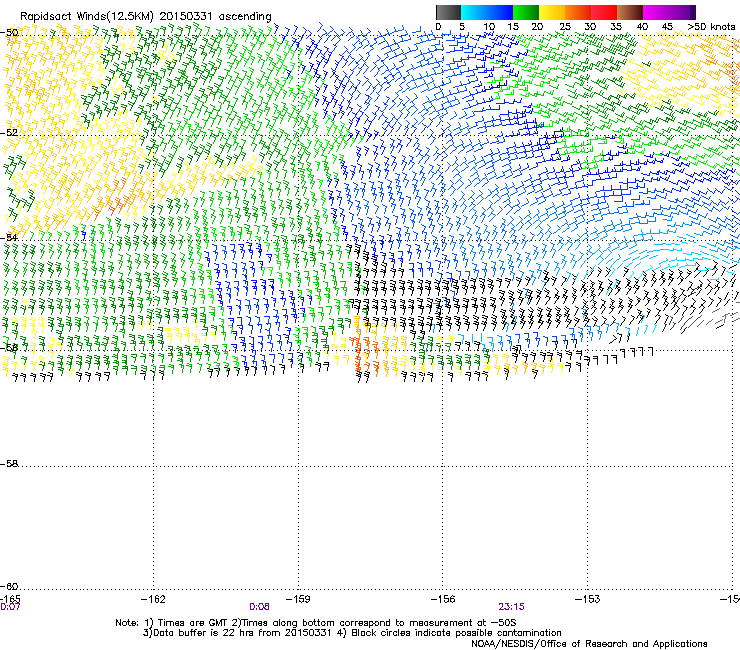Click the purple '23:15' time label
The image size is (740, 650).
coord(511,607)
